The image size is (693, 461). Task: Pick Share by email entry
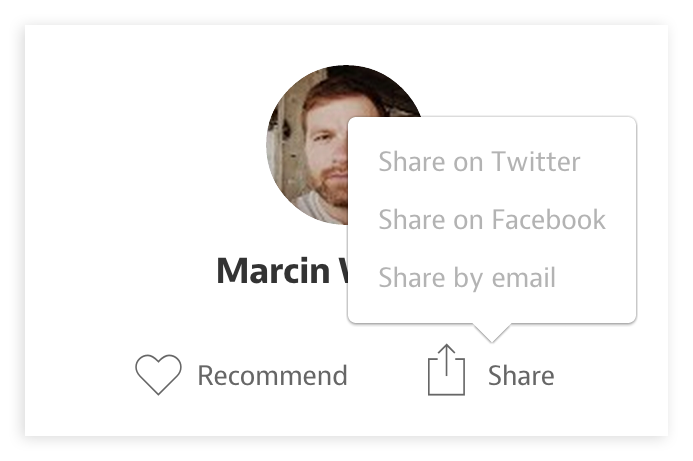tap(466, 278)
